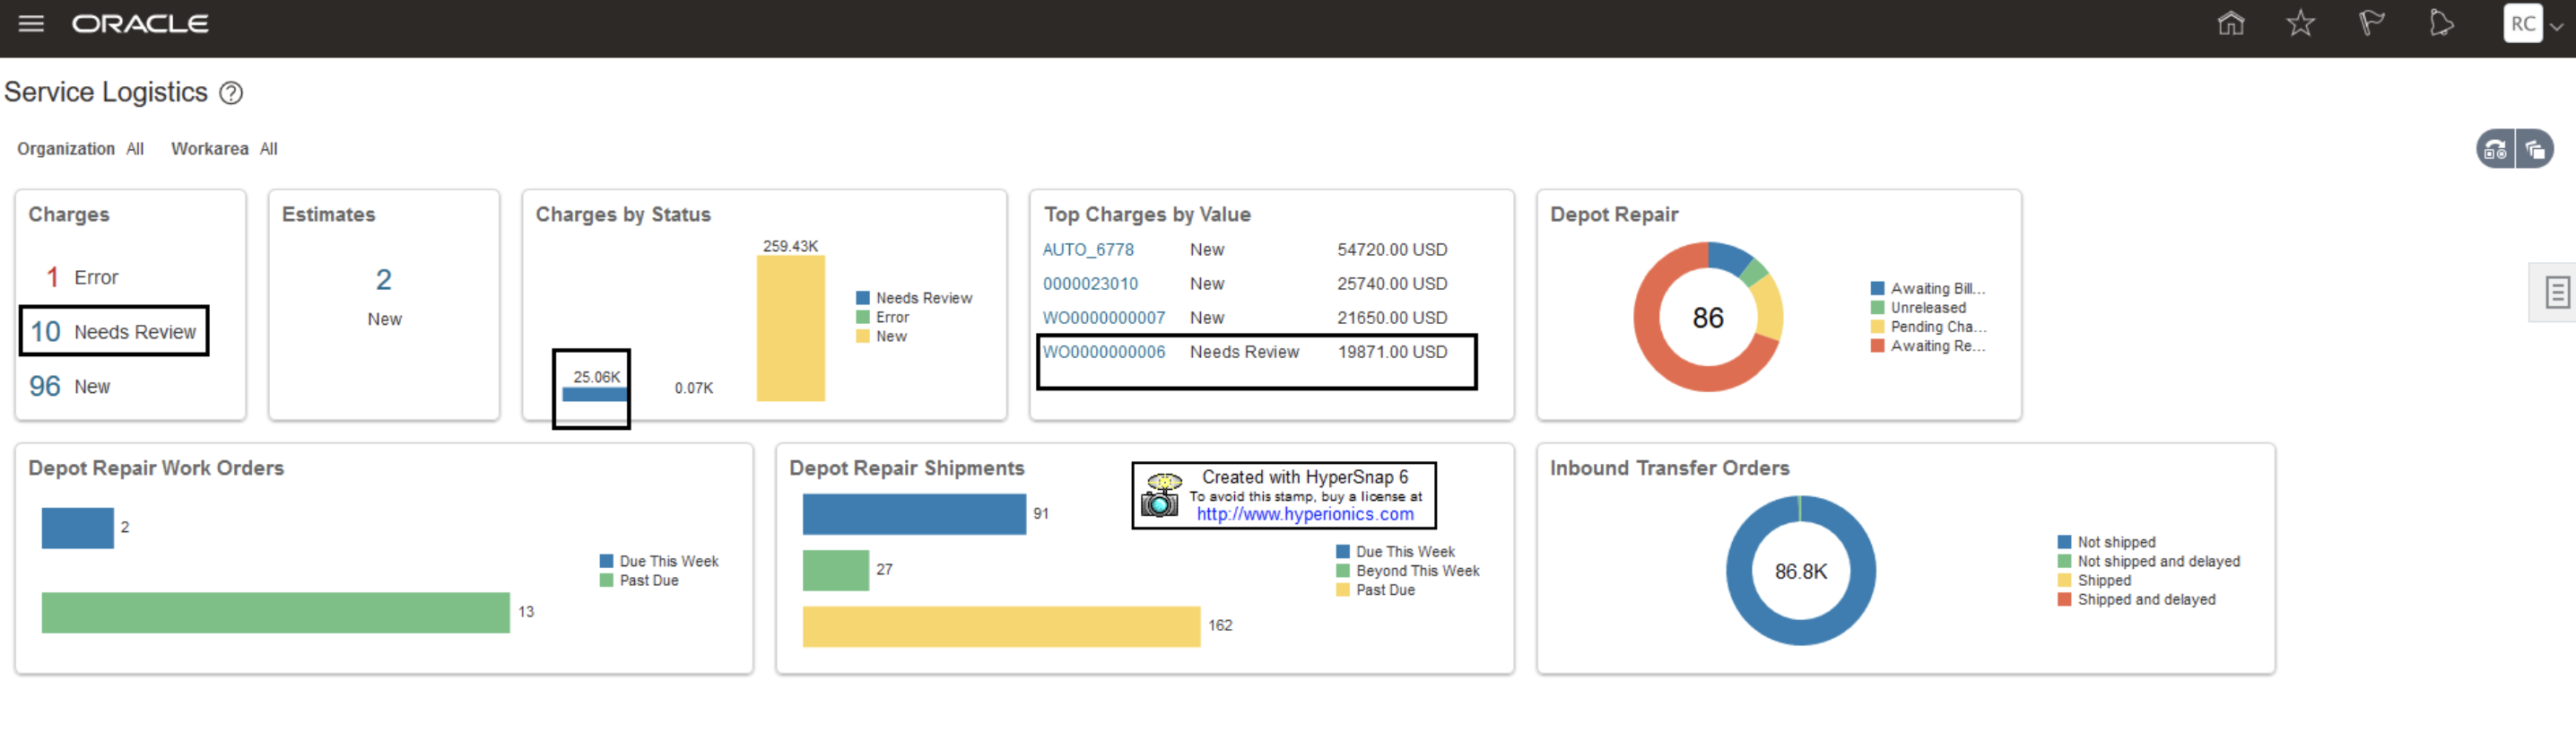The image size is (2576, 743).
Task: Open the hamburger navigation menu
Action: 31,24
